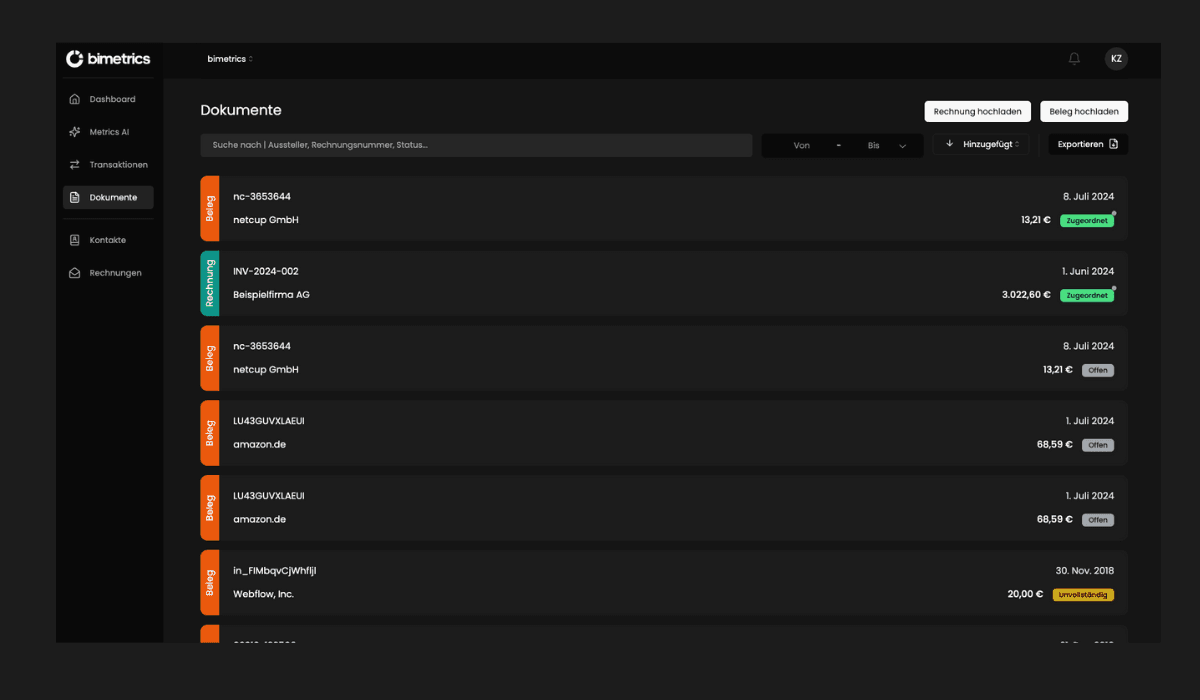Toggle sort direction arrow beside Hinzugefügt
The image size is (1200, 700).
pyautogui.click(x=949, y=144)
